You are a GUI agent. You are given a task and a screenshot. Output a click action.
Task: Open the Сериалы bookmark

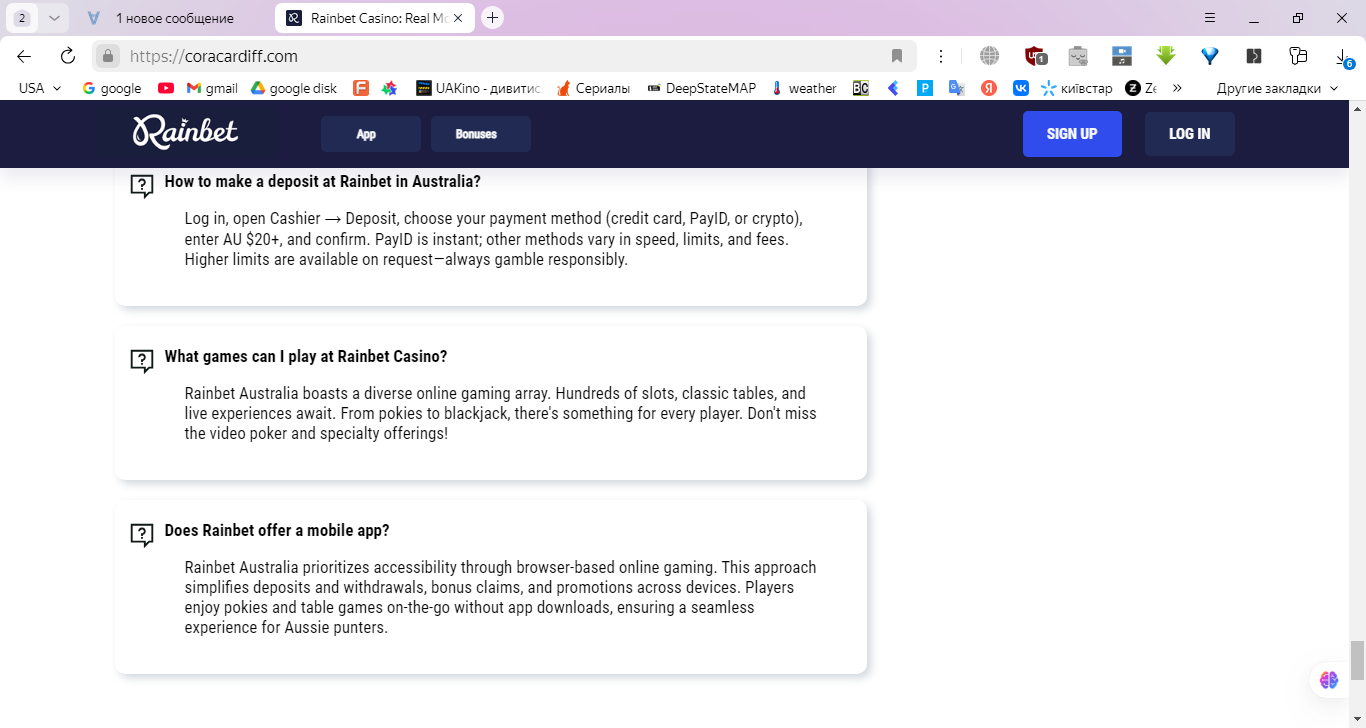[x=593, y=88]
